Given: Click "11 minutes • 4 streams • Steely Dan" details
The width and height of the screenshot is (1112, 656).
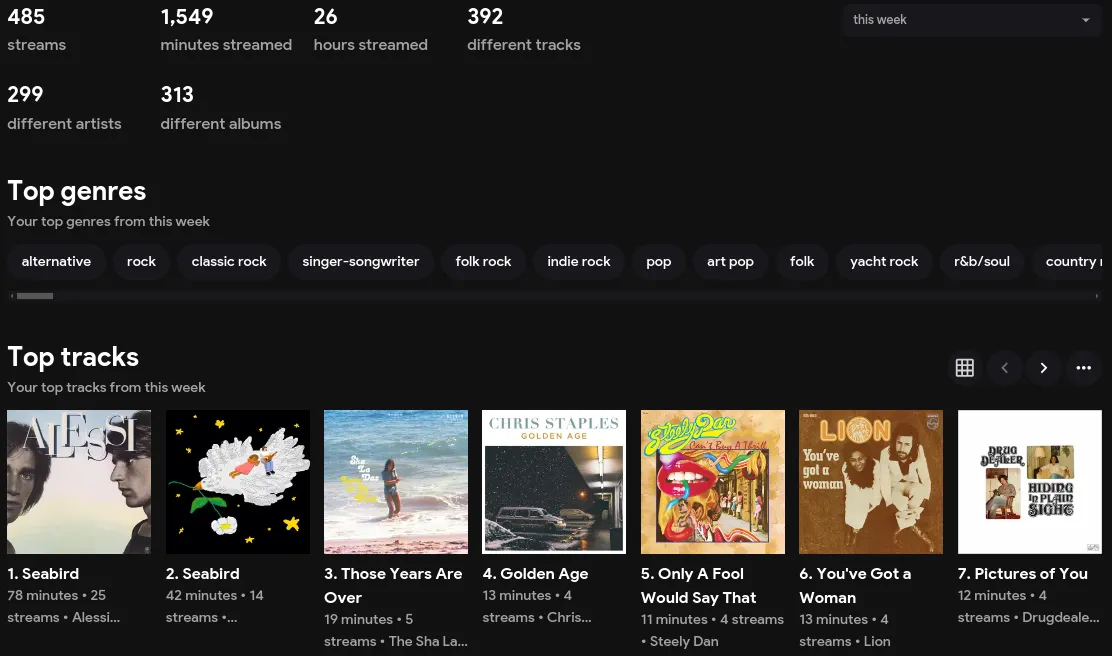Looking at the screenshot, I should 713,630.
